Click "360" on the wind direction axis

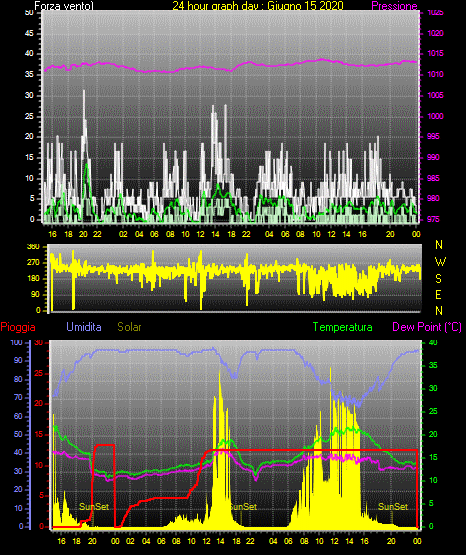pyautogui.click(x=33, y=247)
